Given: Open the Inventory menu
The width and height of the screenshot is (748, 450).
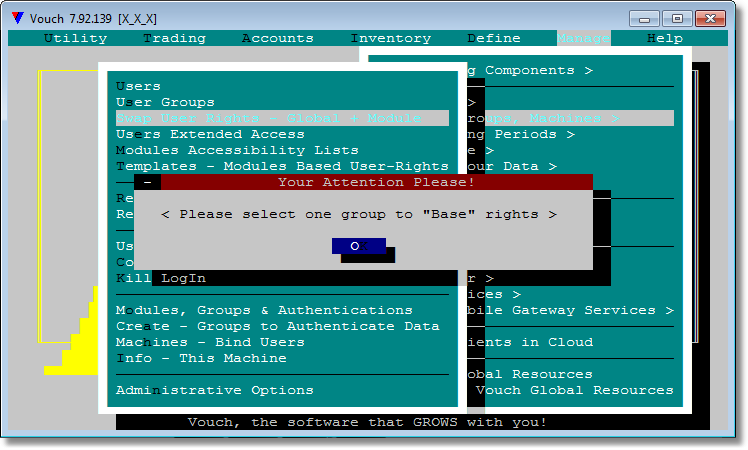Looking at the screenshot, I should [391, 38].
